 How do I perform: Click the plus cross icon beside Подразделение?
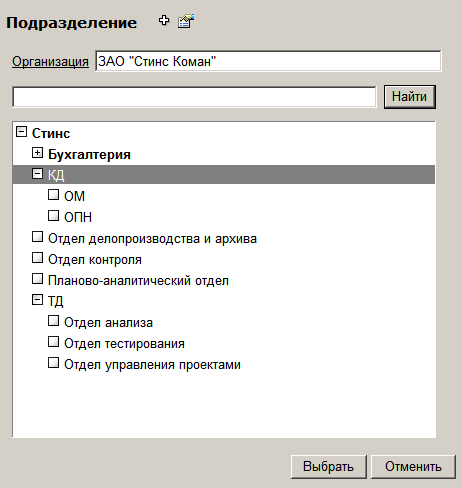pyautogui.click(x=164, y=21)
